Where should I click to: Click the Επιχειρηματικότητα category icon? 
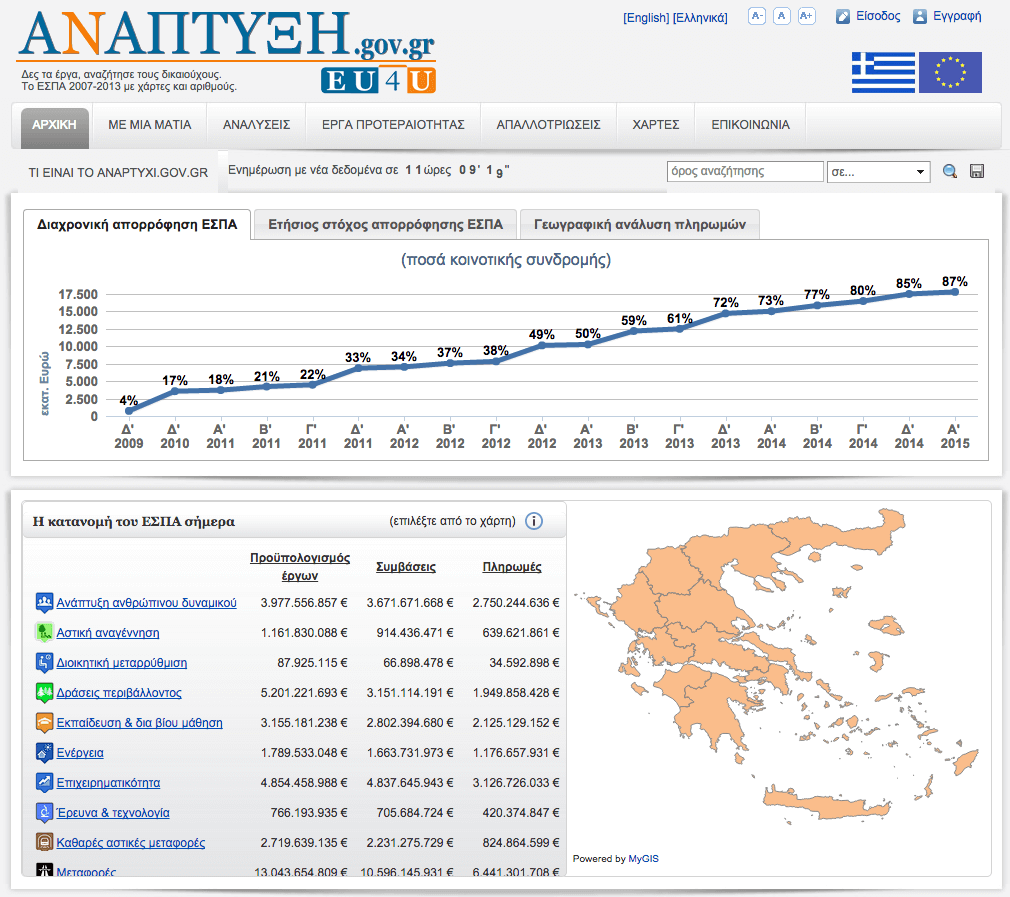44,782
